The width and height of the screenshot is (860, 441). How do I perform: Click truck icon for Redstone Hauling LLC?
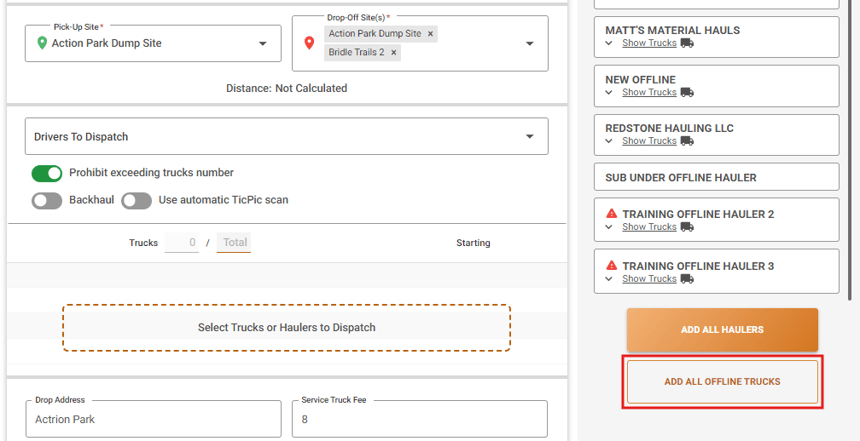point(687,141)
